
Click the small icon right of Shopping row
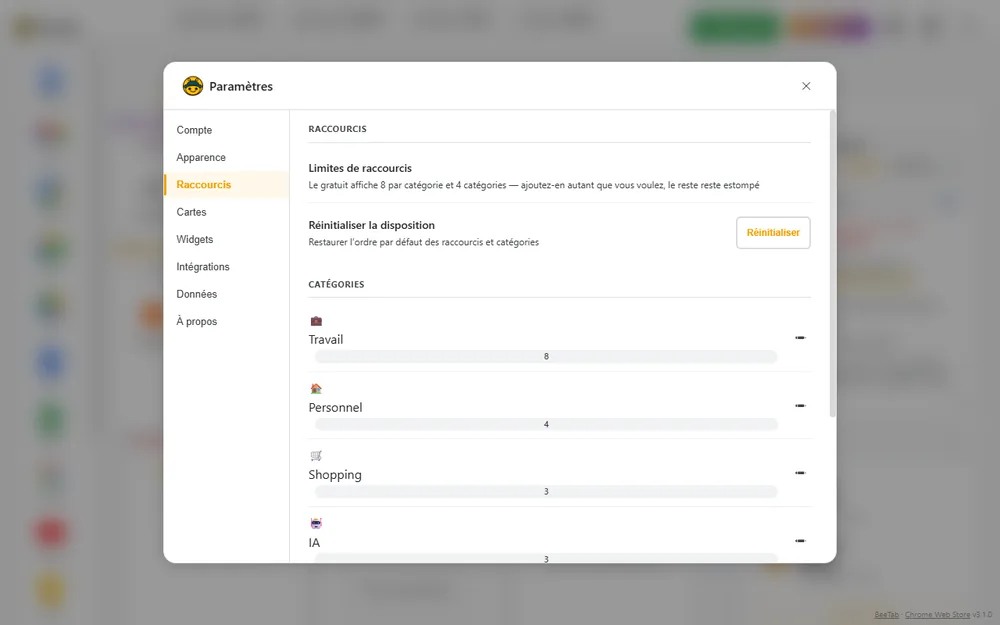click(x=800, y=473)
